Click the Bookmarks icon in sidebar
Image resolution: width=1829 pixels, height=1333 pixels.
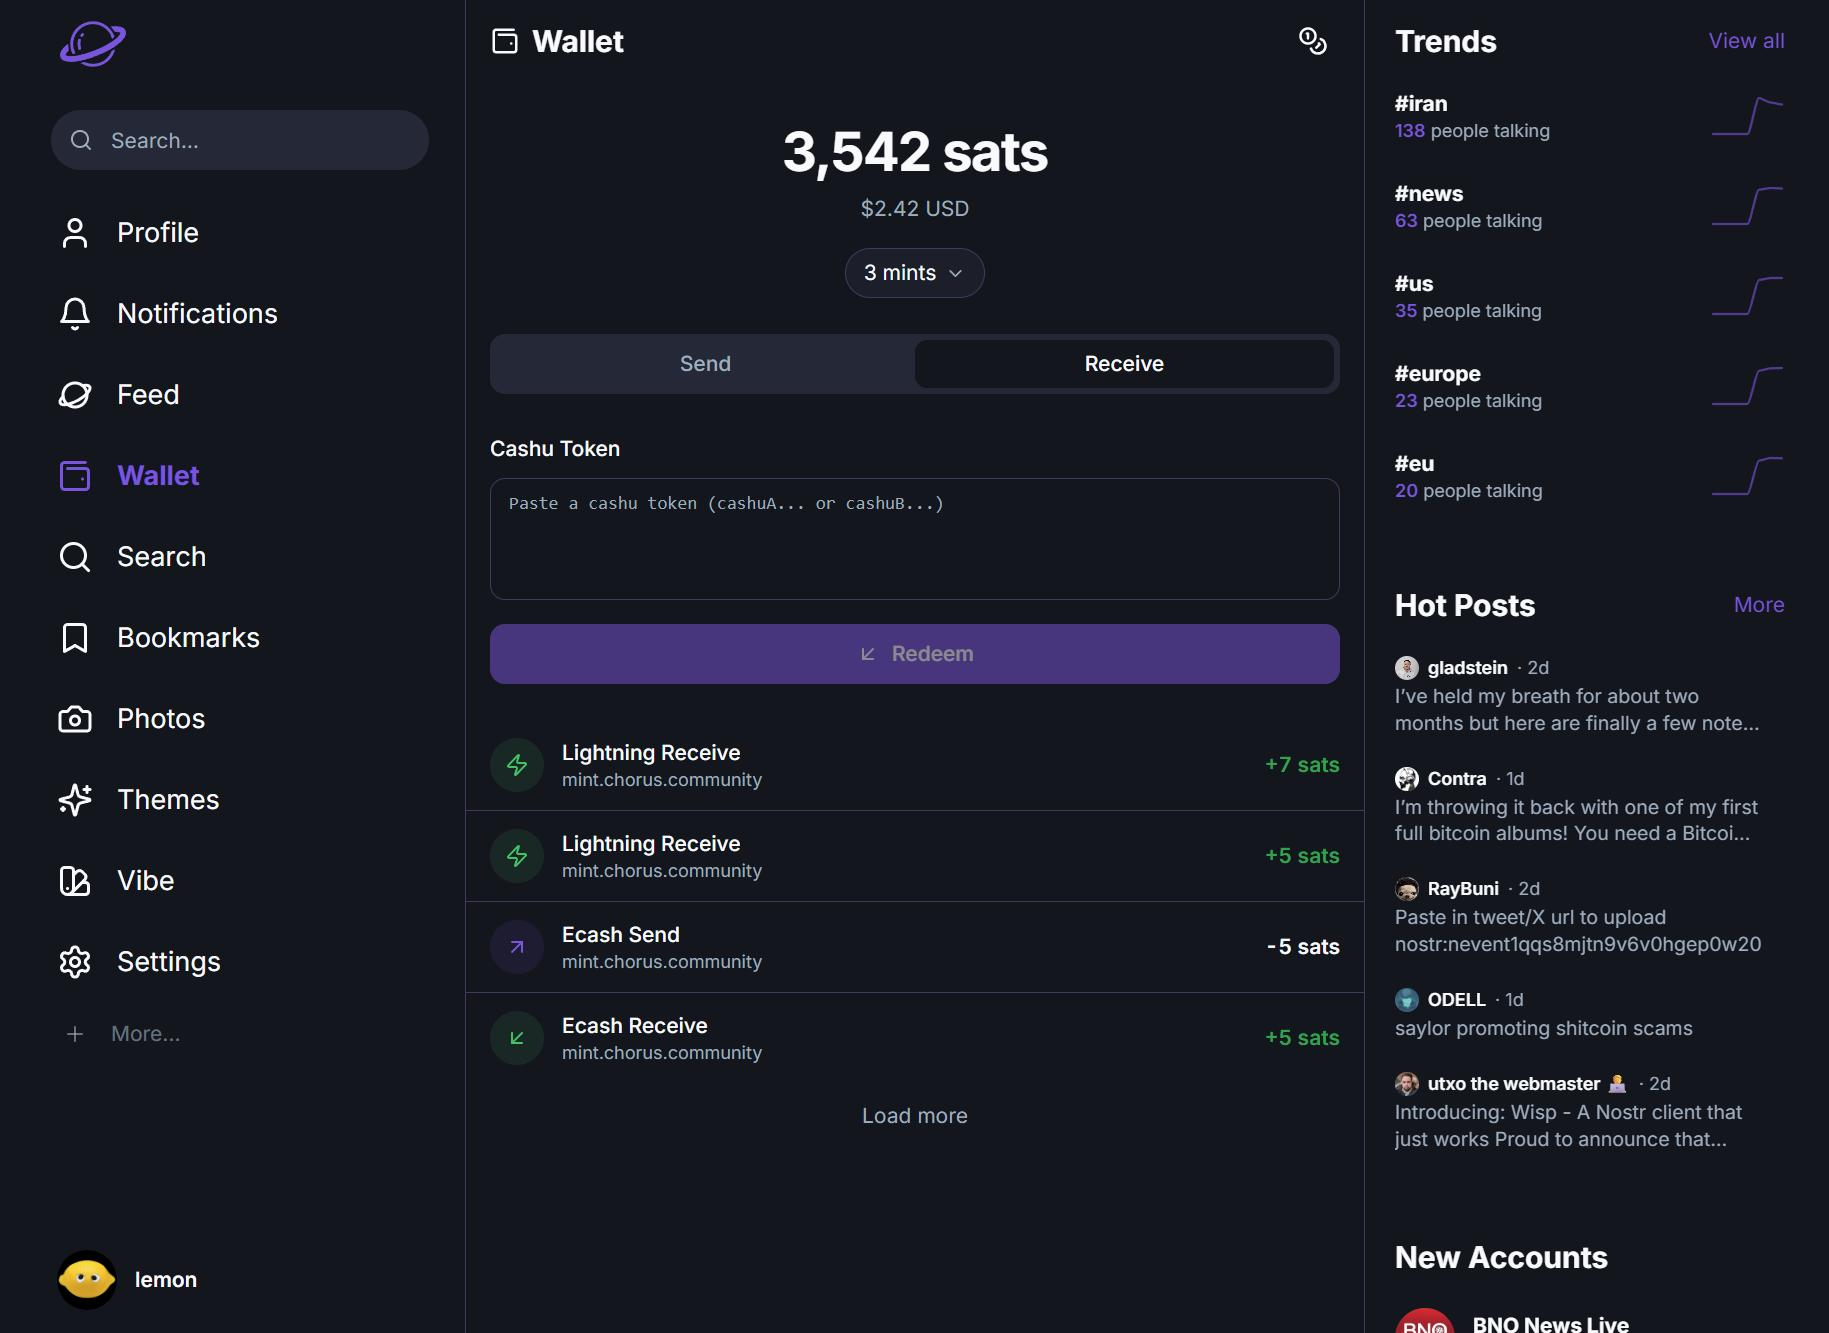[x=75, y=638]
